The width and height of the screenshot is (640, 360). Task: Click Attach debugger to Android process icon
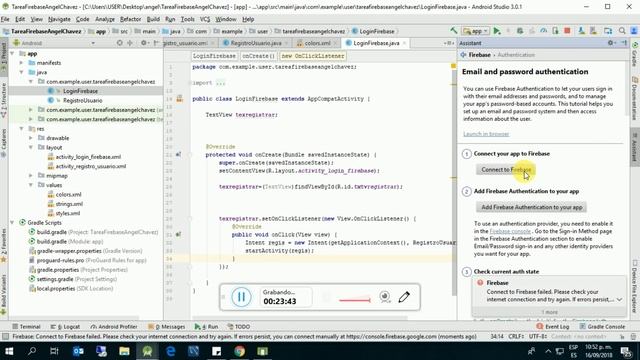click(x=555, y=31)
